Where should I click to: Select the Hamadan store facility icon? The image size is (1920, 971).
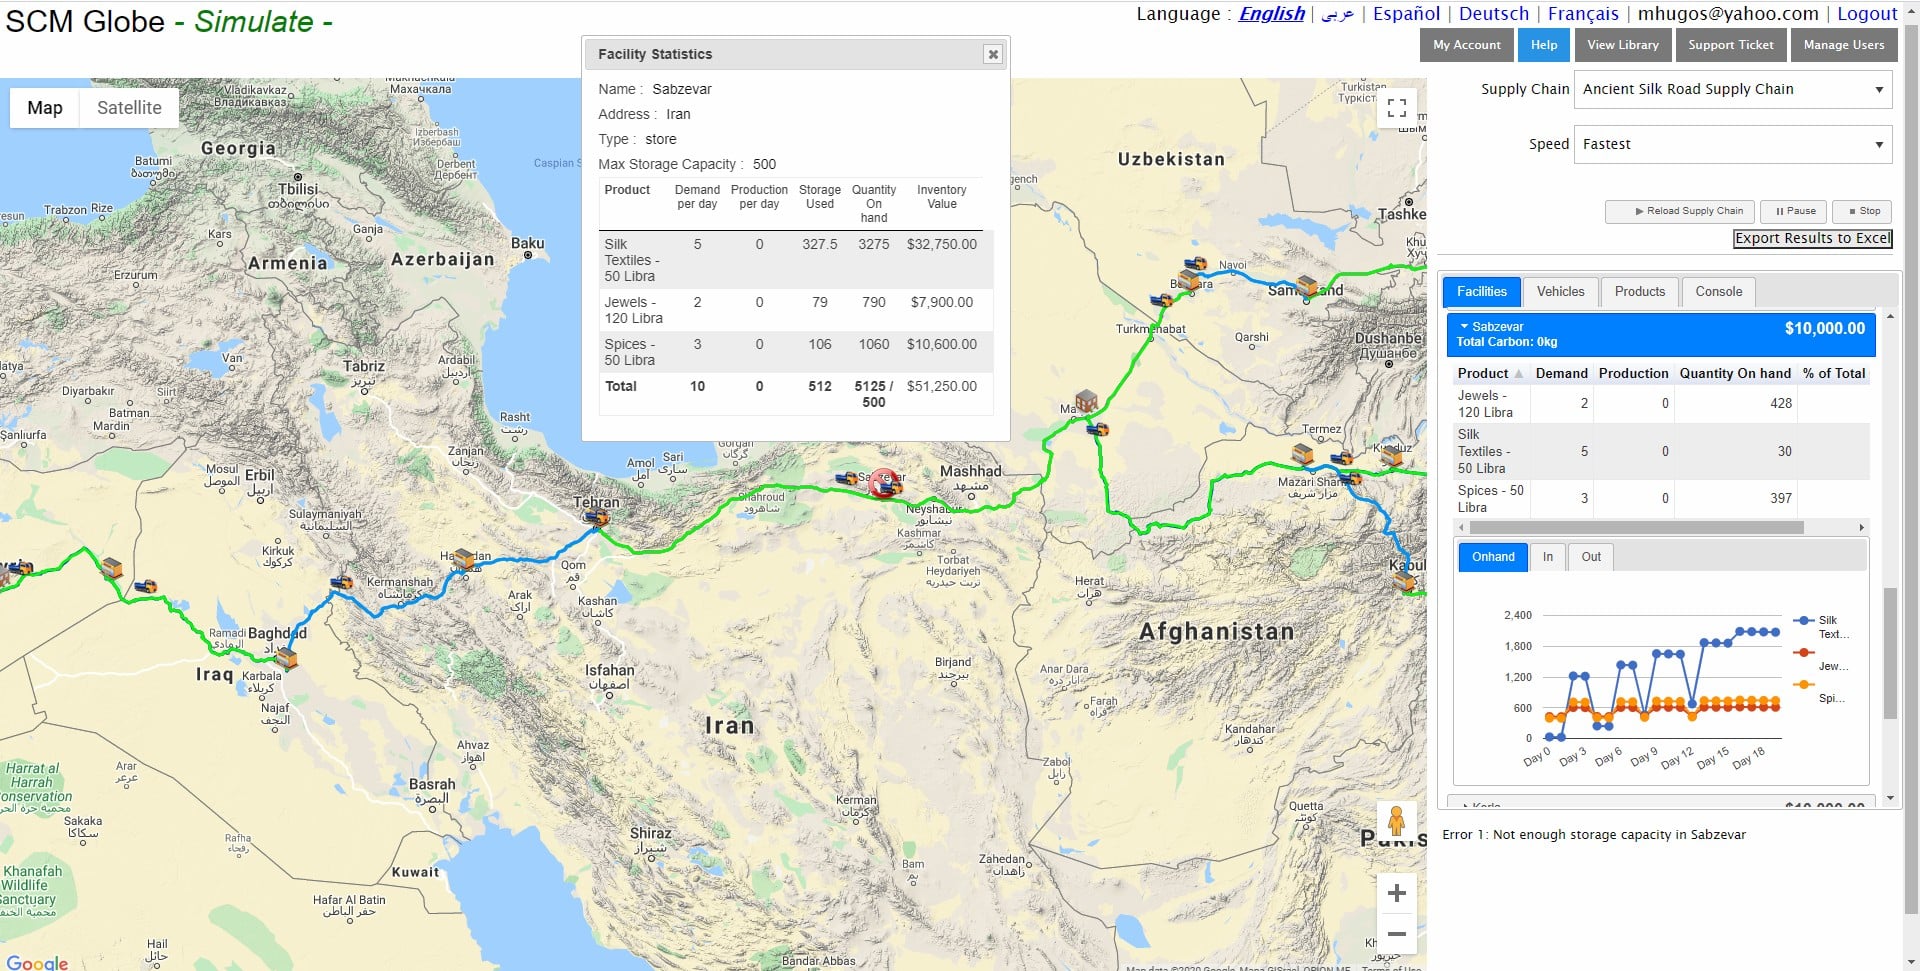(463, 557)
